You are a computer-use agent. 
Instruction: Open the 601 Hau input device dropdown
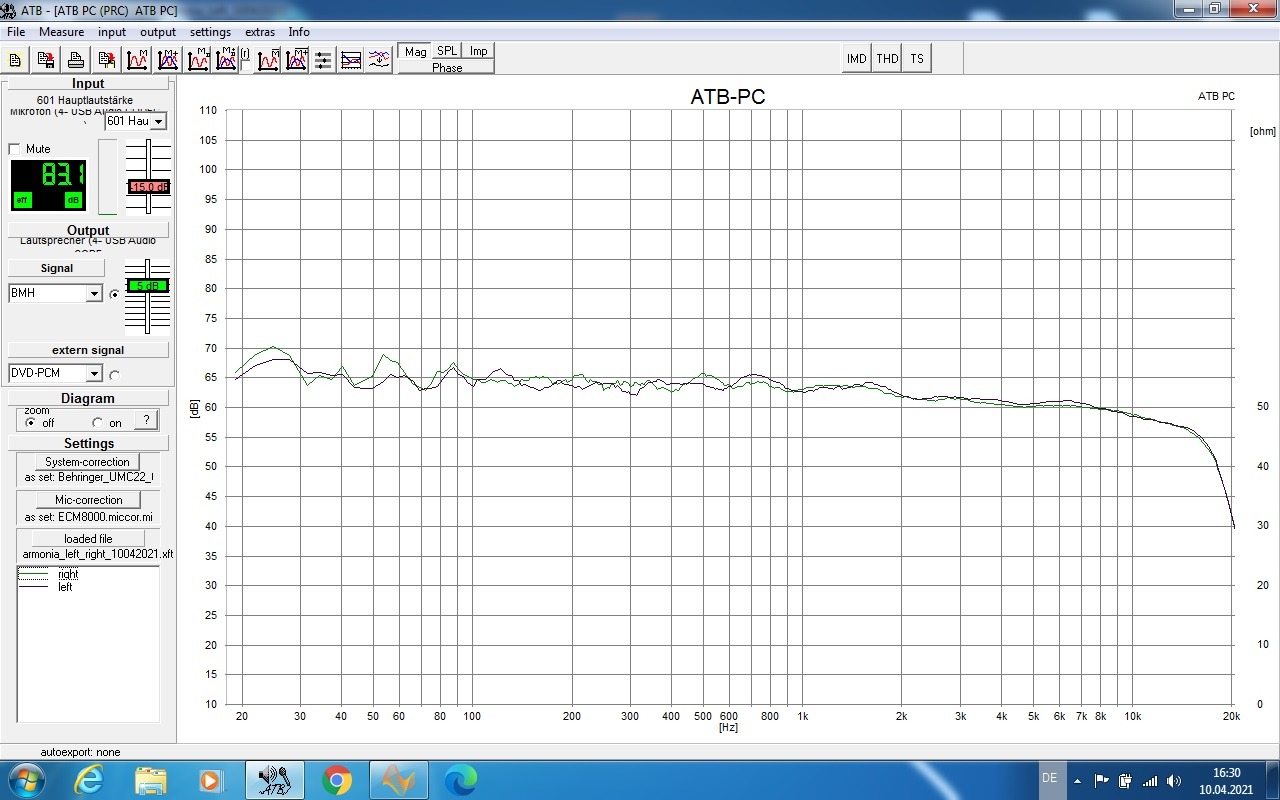159,121
